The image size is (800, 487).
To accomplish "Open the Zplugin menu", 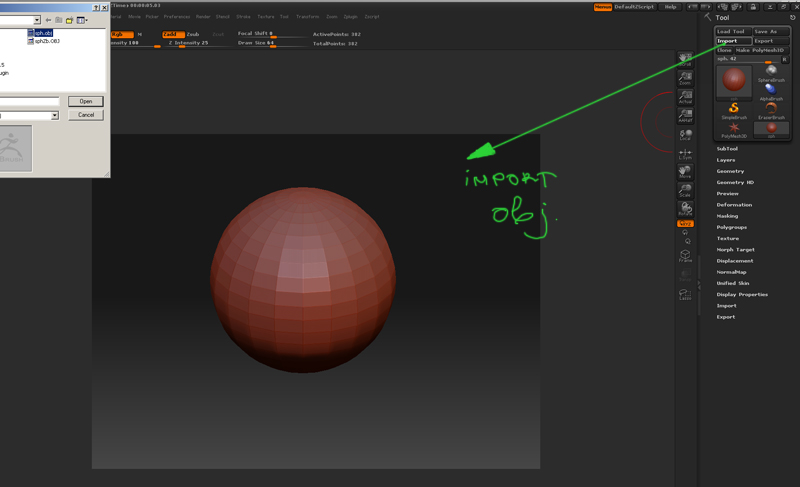I will pos(350,17).
